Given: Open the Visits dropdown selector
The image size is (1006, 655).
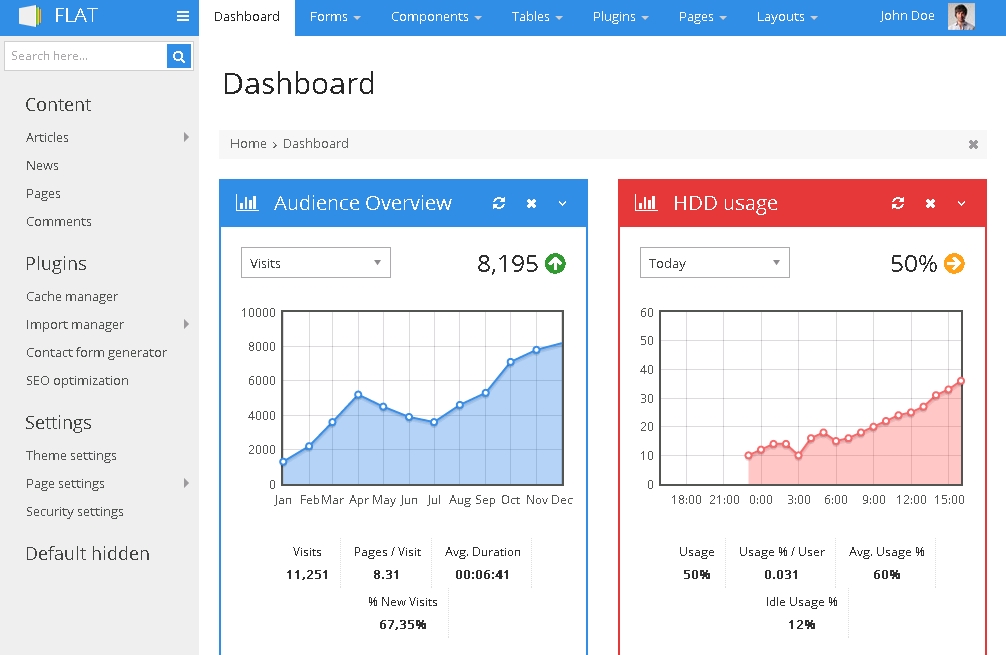Looking at the screenshot, I should 315,263.
